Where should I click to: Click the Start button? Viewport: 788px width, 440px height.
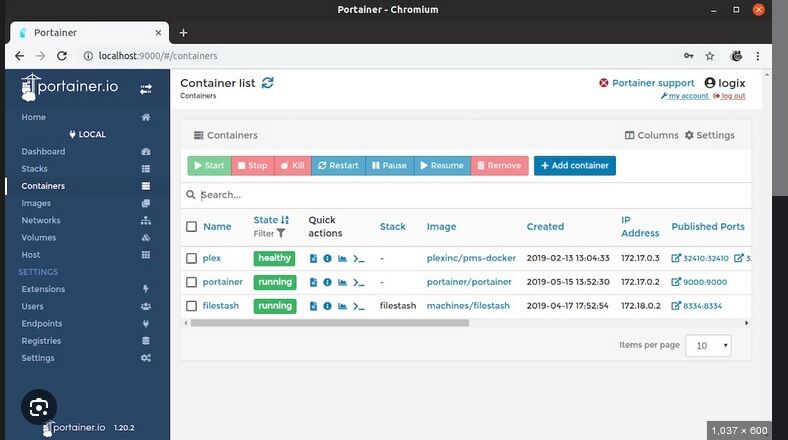tap(209, 166)
